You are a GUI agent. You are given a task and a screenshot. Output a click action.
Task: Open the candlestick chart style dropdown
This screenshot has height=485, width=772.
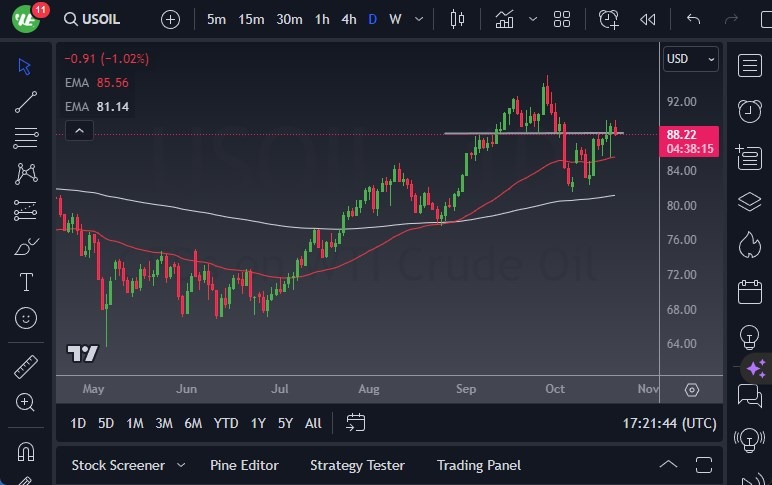(458, 19)
